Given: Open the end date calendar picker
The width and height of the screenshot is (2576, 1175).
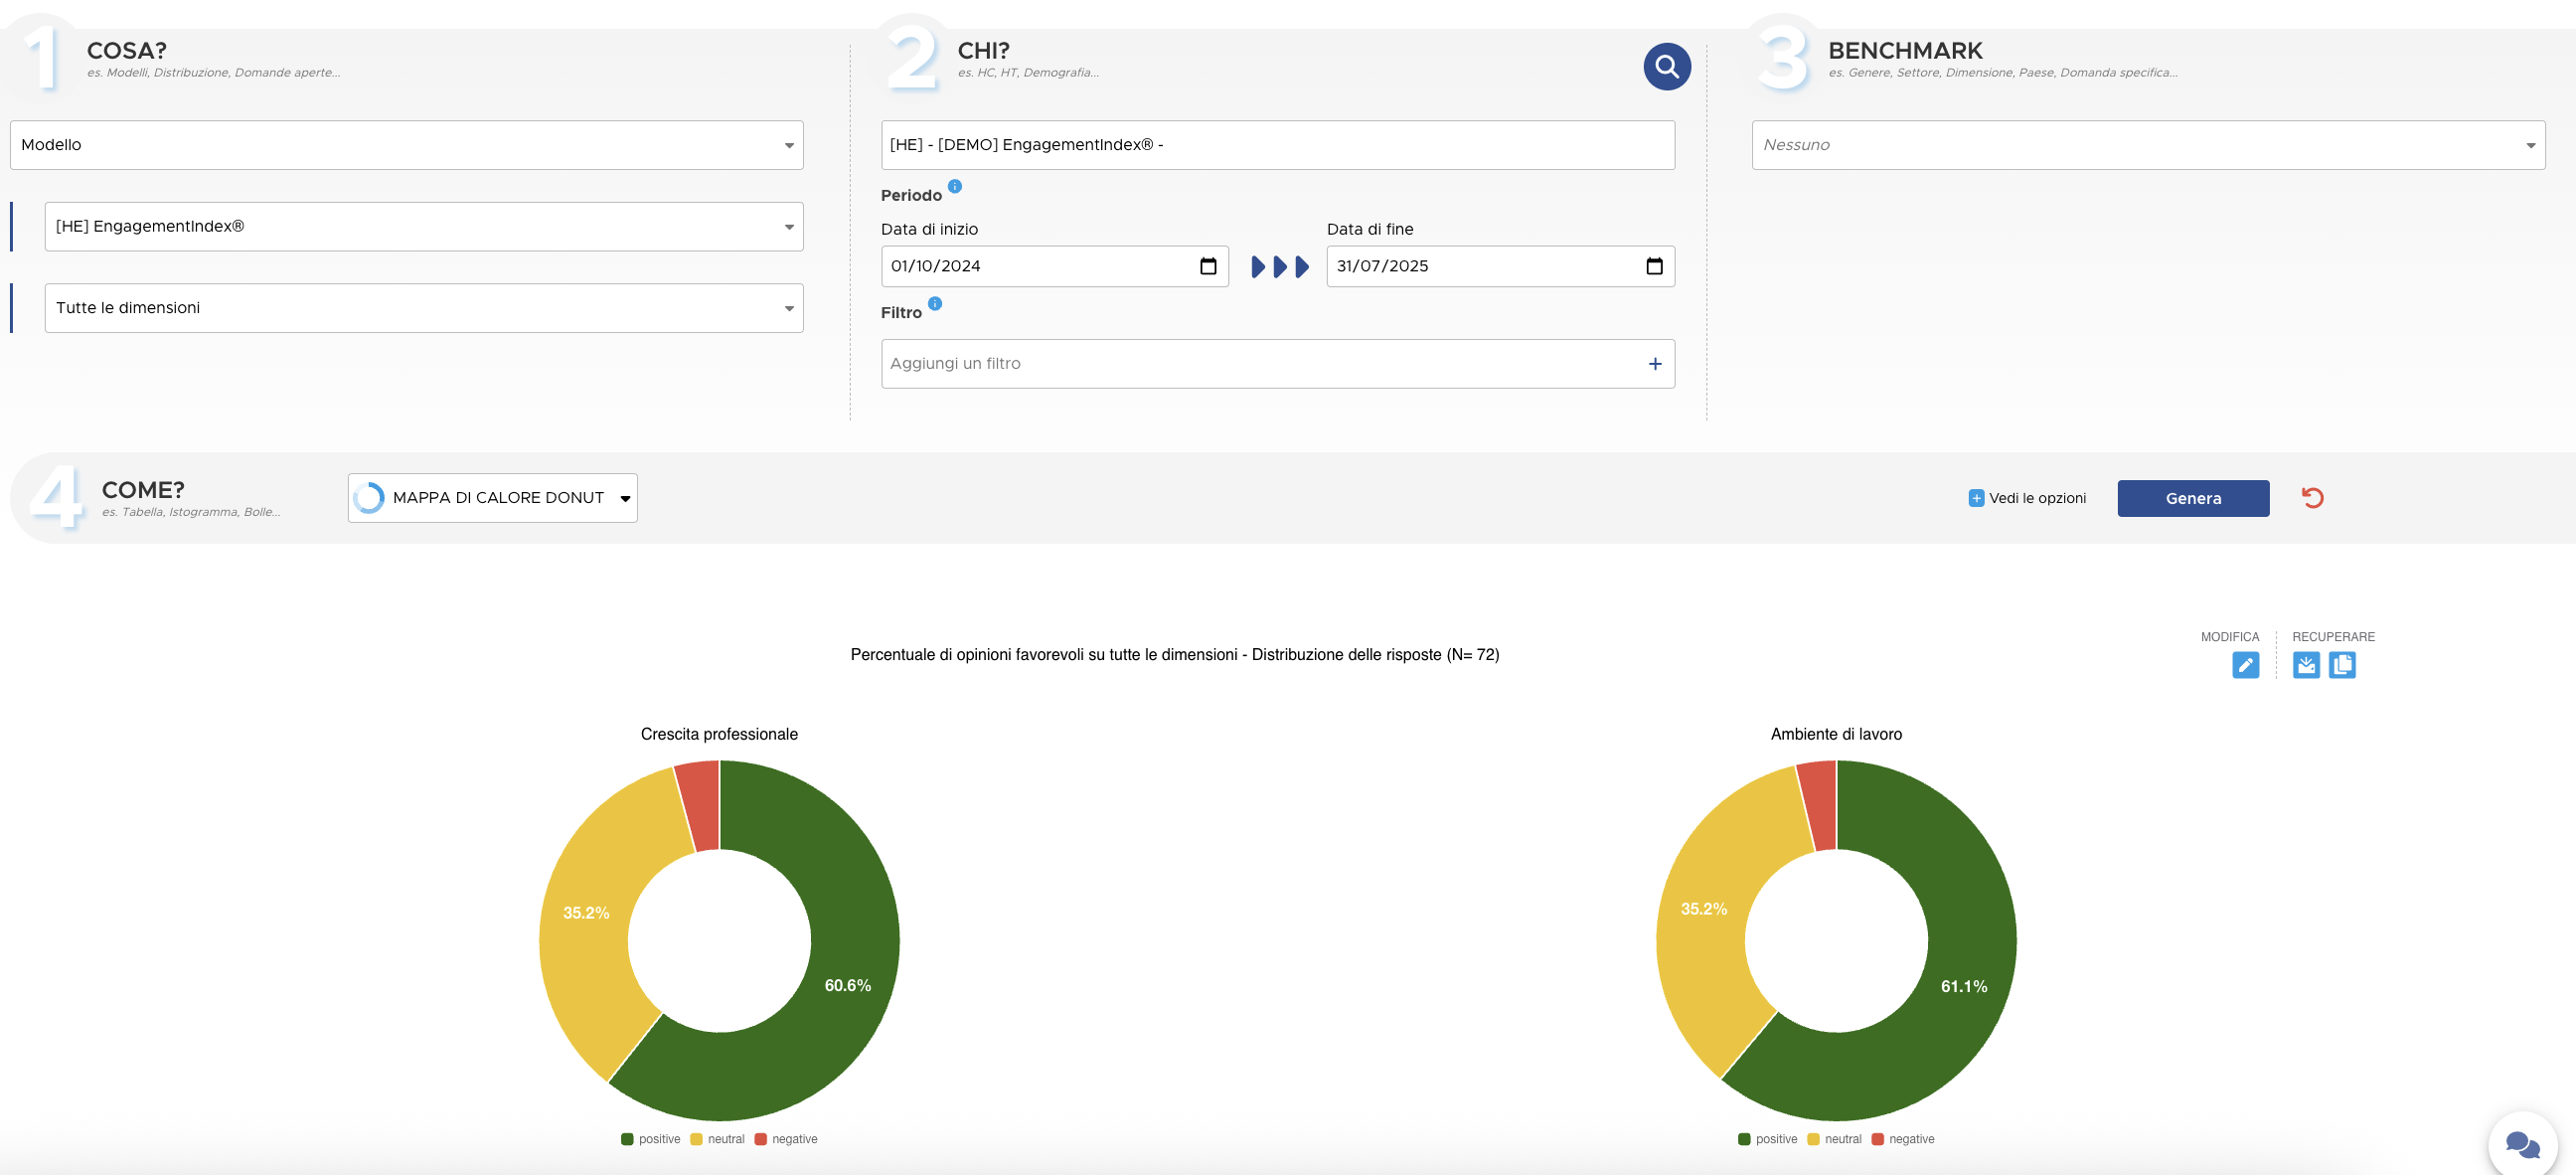Looking at the screenshot, I should click(1653, 266).
